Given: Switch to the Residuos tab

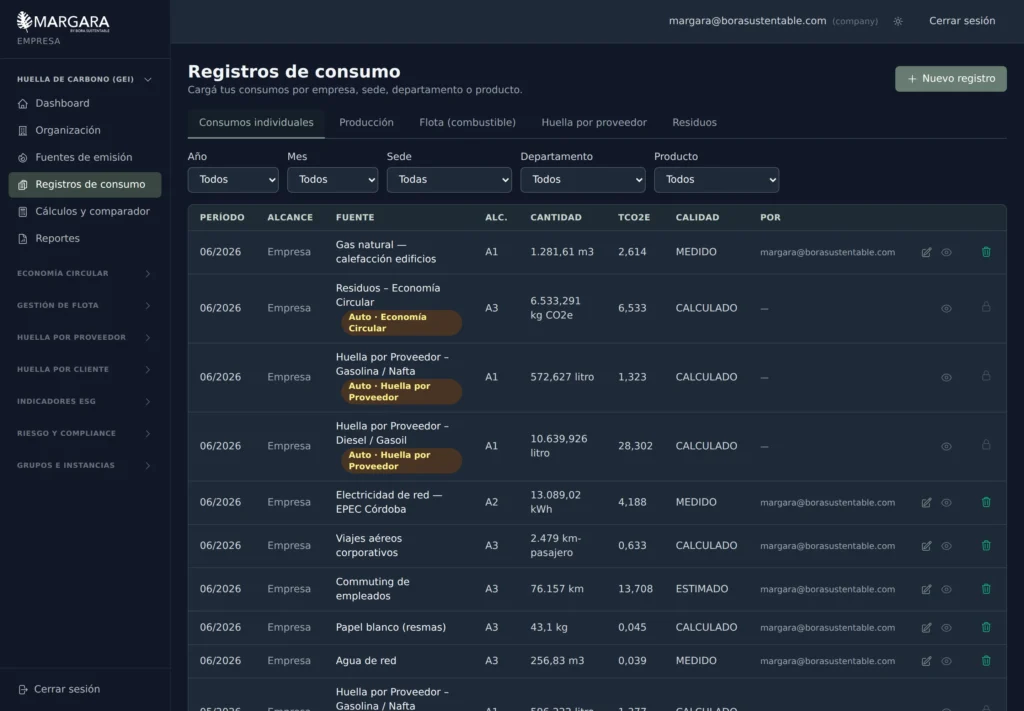Looking at the screenshot, I should click(694, 123).
